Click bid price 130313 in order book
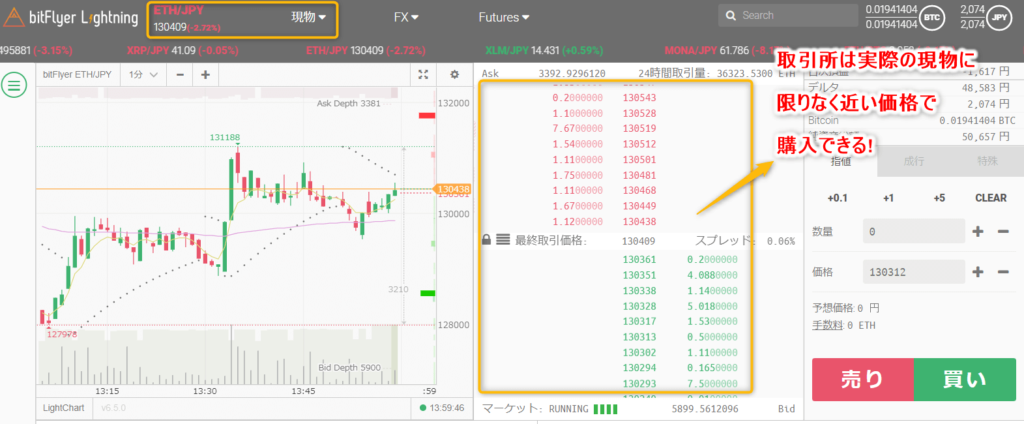Screen dimensions: 1024x424 [x=639, y=337]
